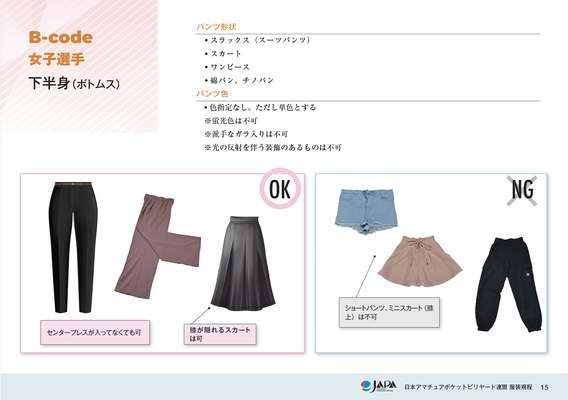Click the センタープレス note label

tap(95, 332)
